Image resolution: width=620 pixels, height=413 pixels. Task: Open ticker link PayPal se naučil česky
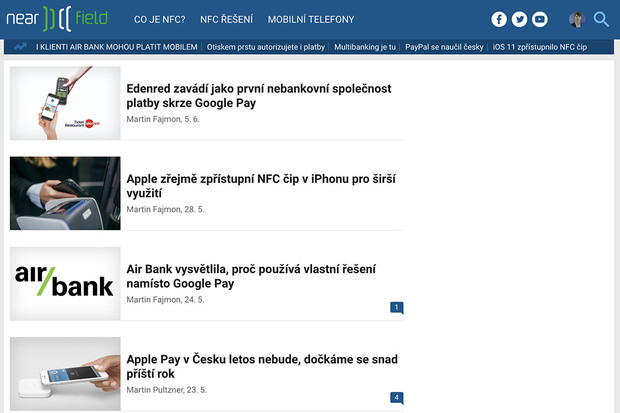(x=444, y=47)
